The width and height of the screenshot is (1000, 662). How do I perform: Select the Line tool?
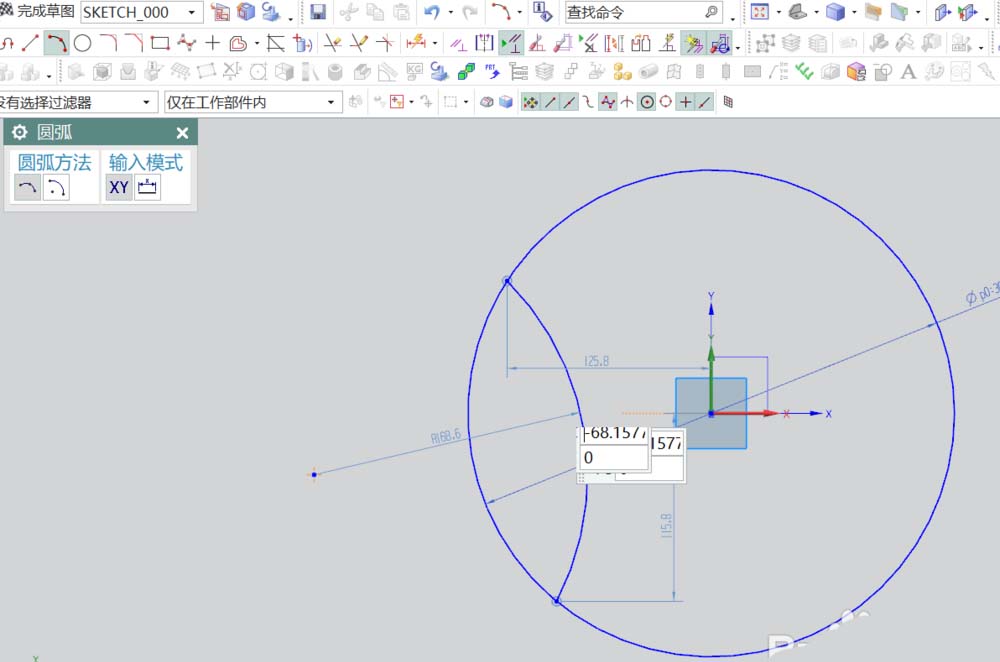pyautogui.click(x=31, y=43)
